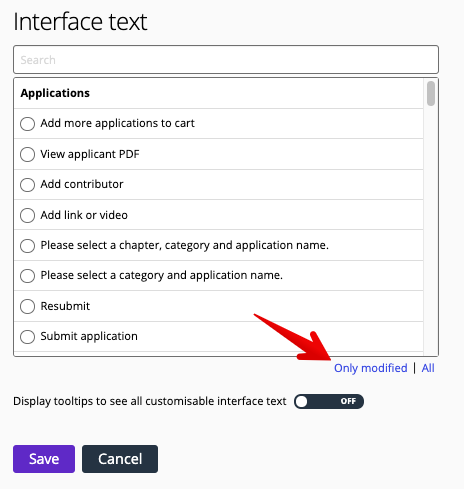Show all entries via the 'All' link

(428, 368)
